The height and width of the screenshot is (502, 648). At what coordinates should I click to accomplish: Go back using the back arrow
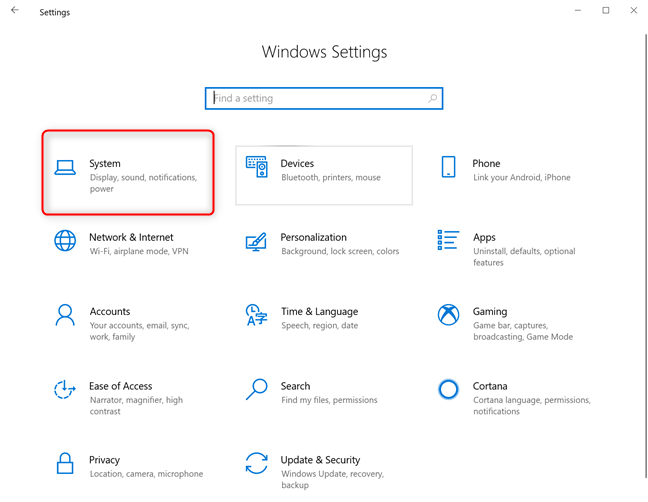point(15,11)
